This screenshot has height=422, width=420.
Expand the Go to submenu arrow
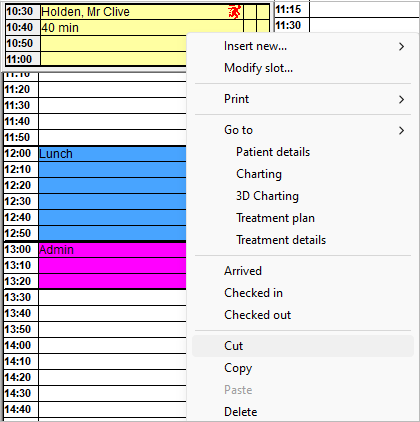coord(402,130)
